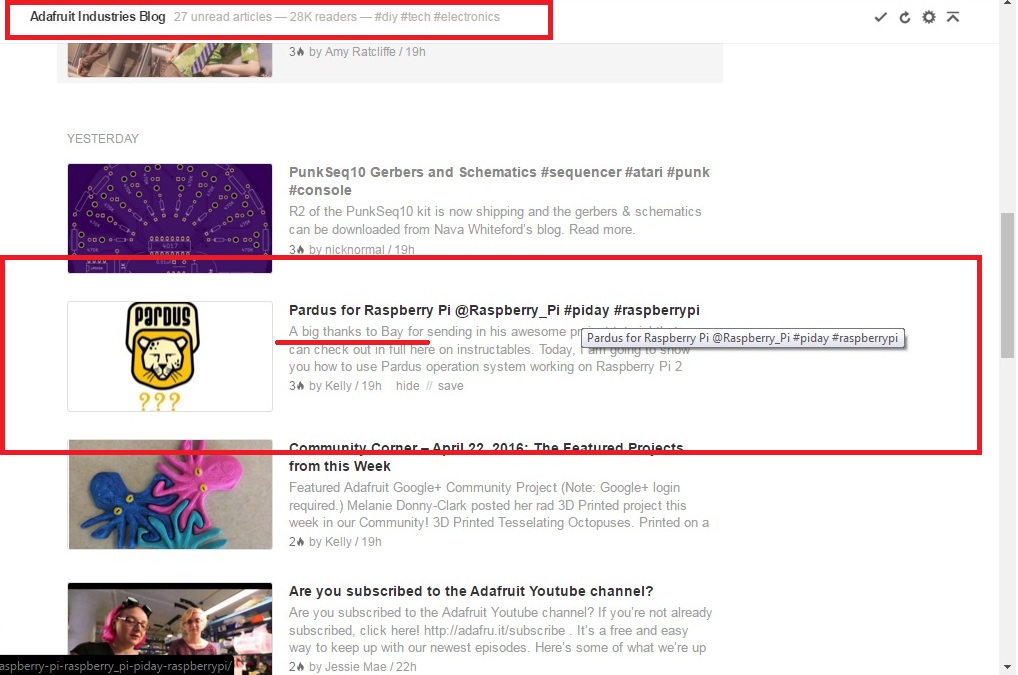This screenshot has height=675, width=1018.
Task: Save the Pardus for Raspberry Pi article
Action: (x=451, y=386)
